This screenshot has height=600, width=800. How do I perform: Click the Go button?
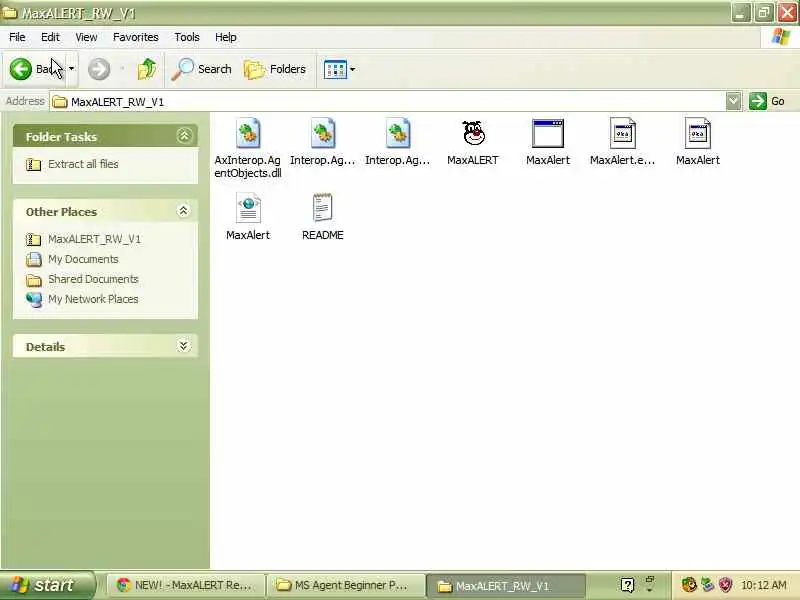click(767, 101)
